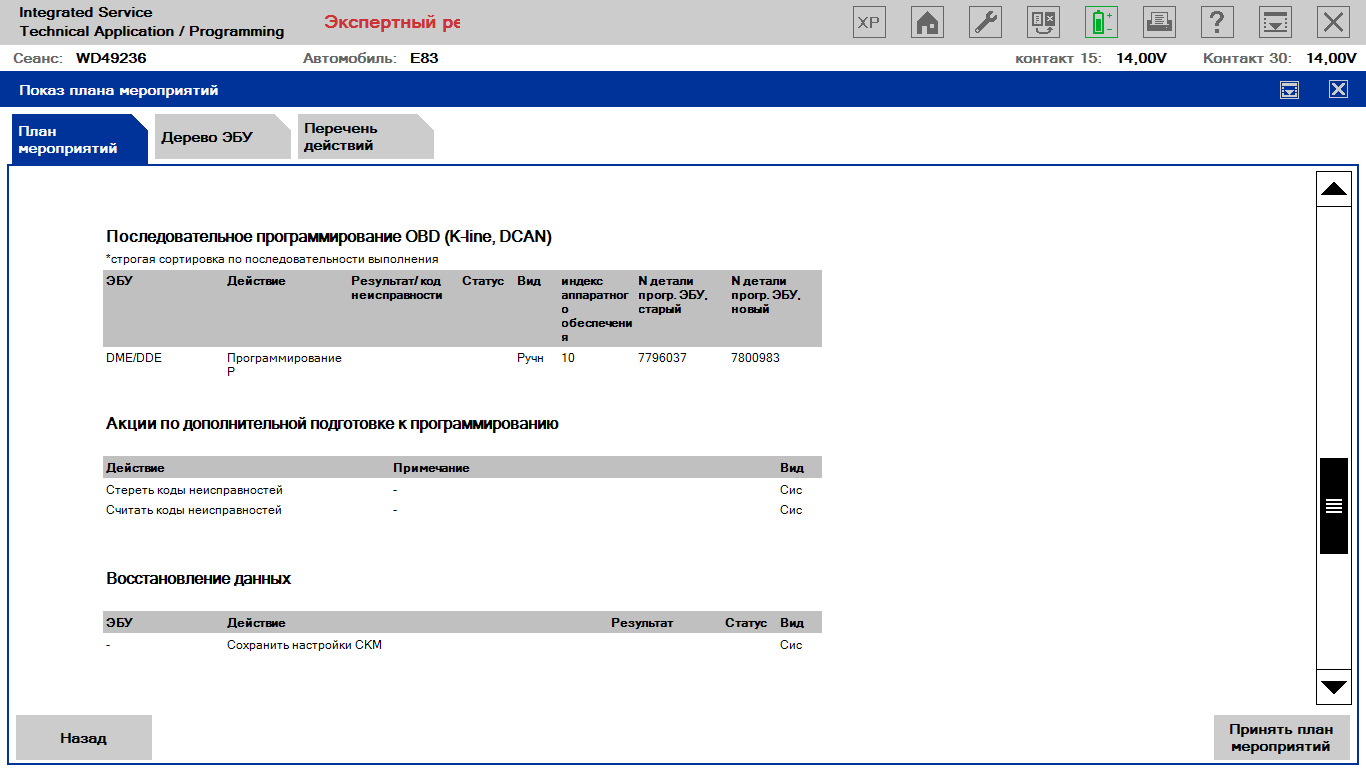1366x768 pixels.
Task: Check the battery status icon
Action: tap(1102, 22)
